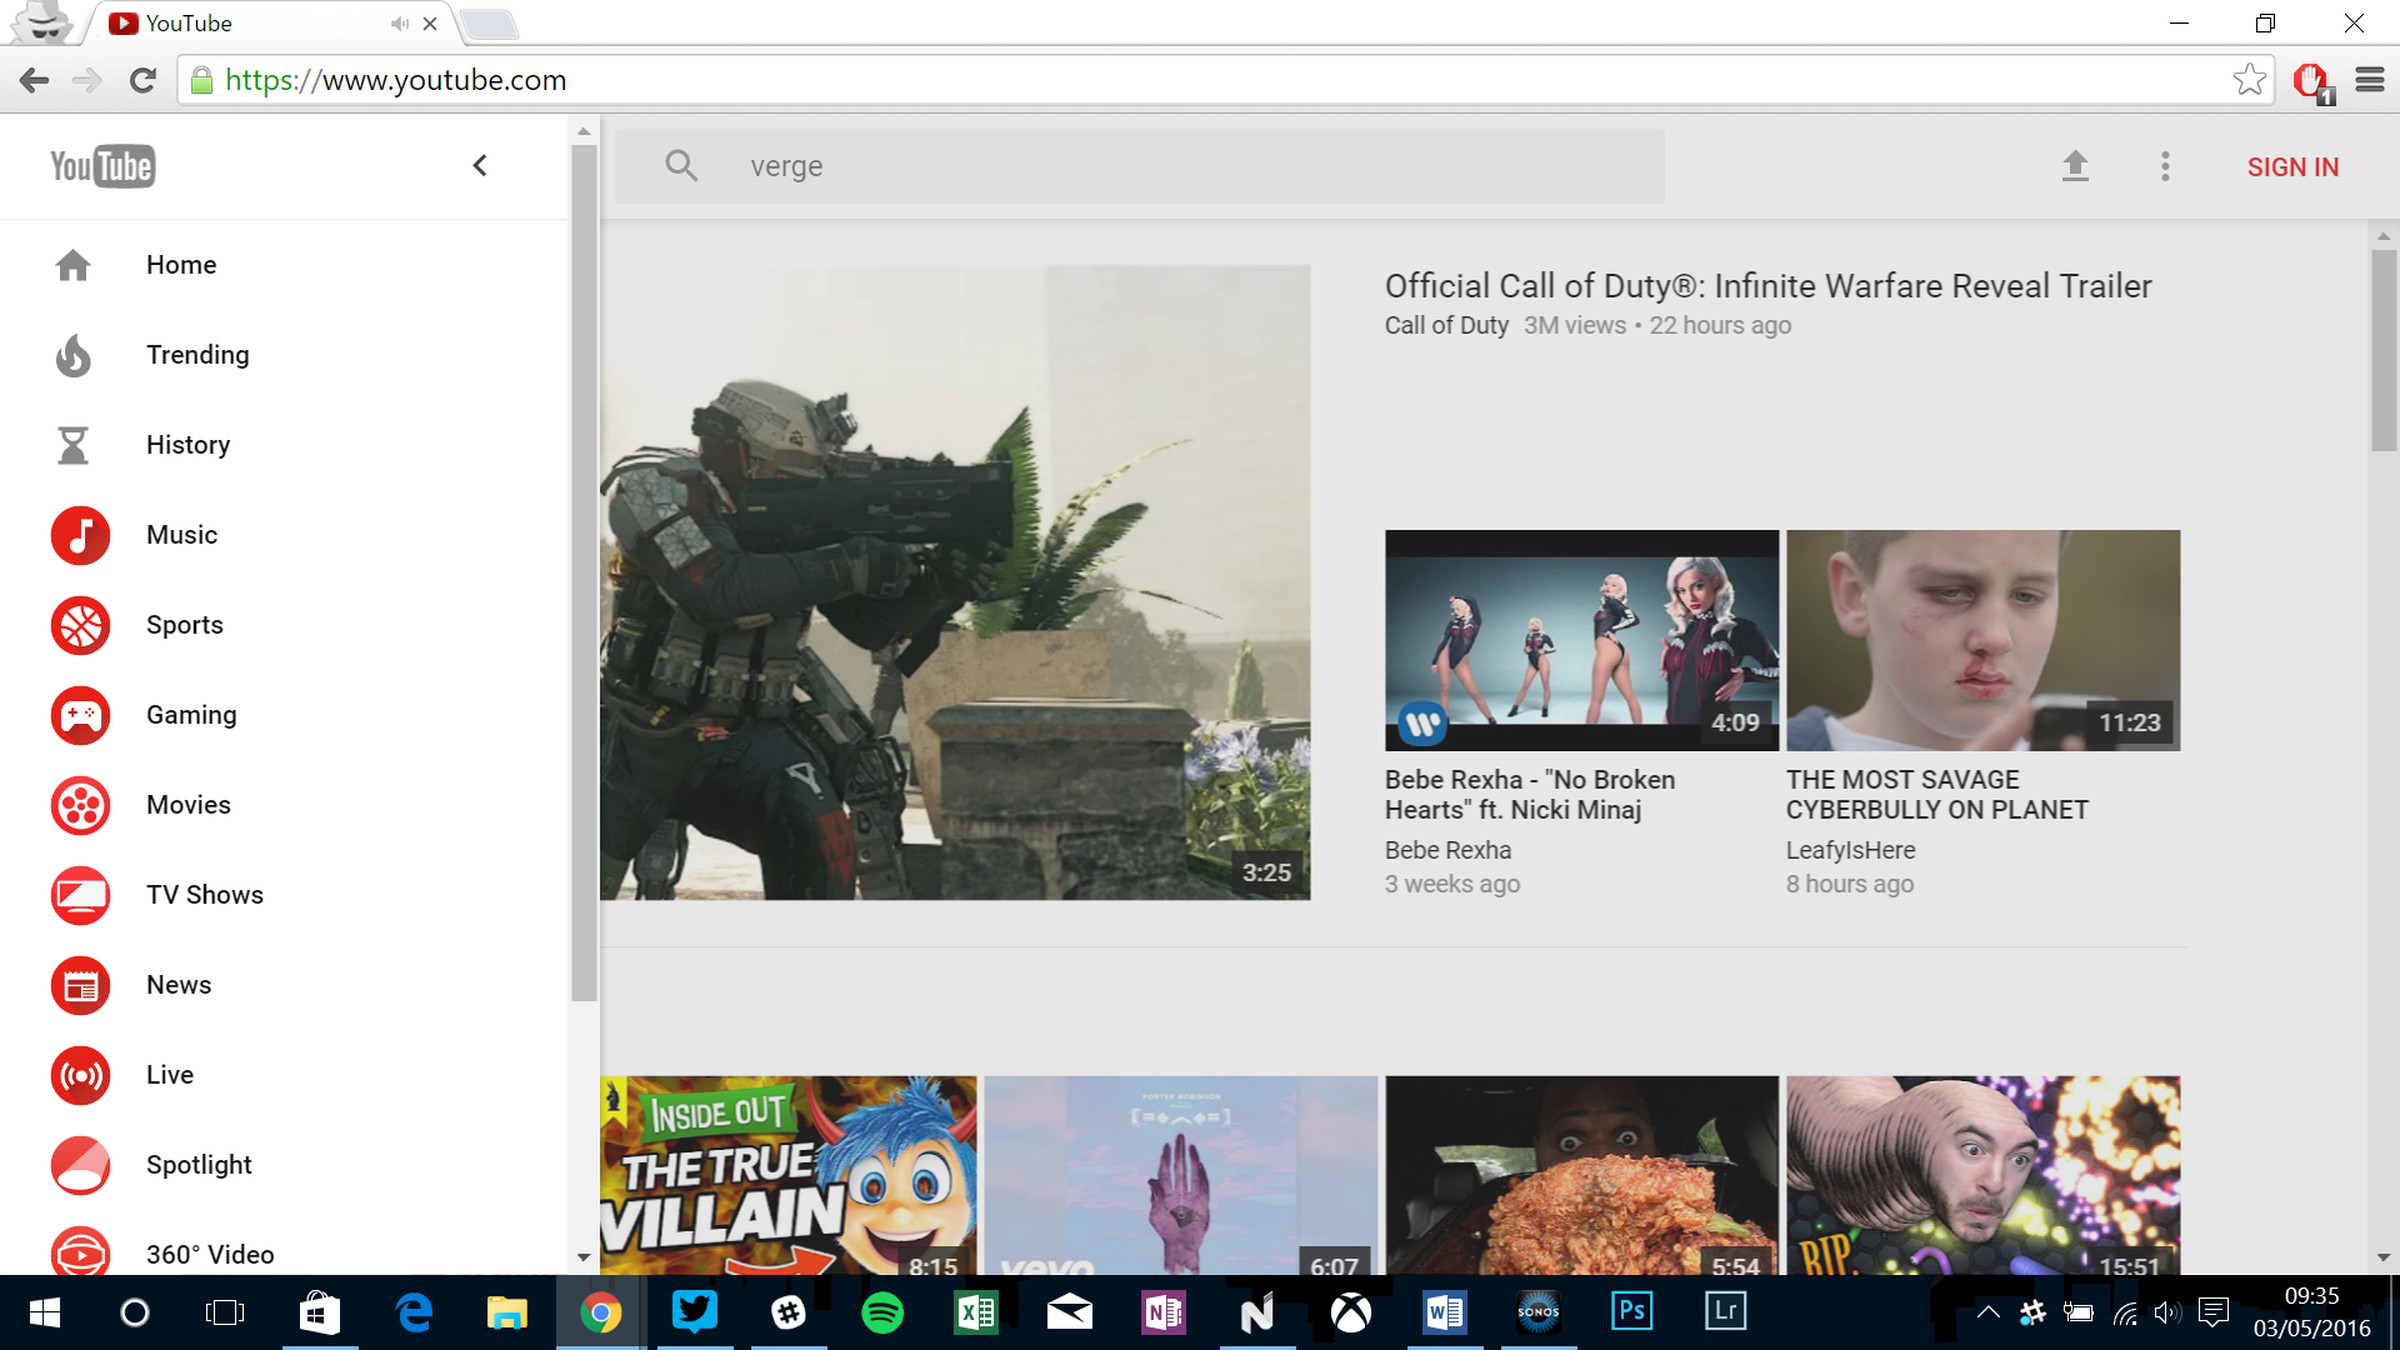Open Bebe Rexha No Broken Hearts title
The height and width of the screenshot is (1350, 2400).
[x=1530, y=795]
